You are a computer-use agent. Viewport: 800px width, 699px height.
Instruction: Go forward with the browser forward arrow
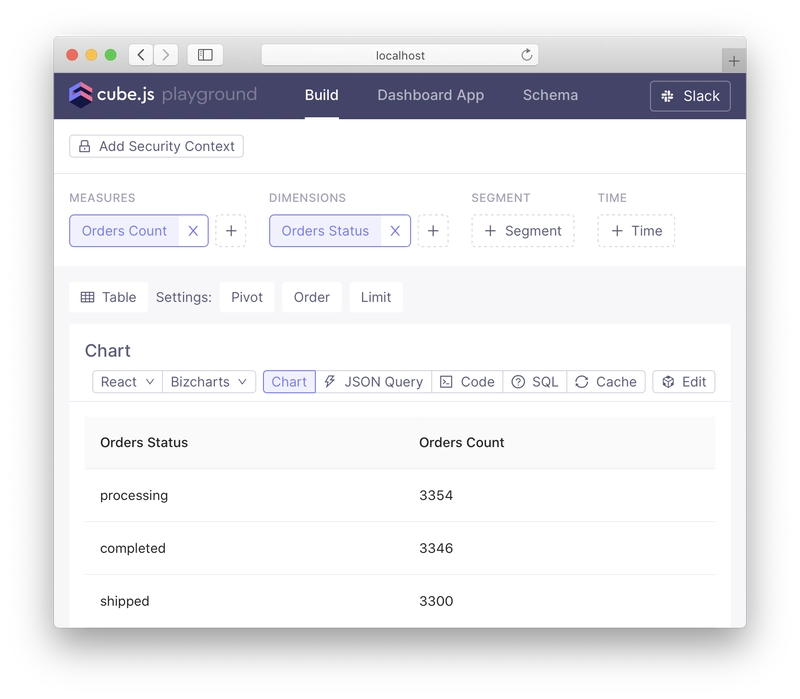pos(166,55)
